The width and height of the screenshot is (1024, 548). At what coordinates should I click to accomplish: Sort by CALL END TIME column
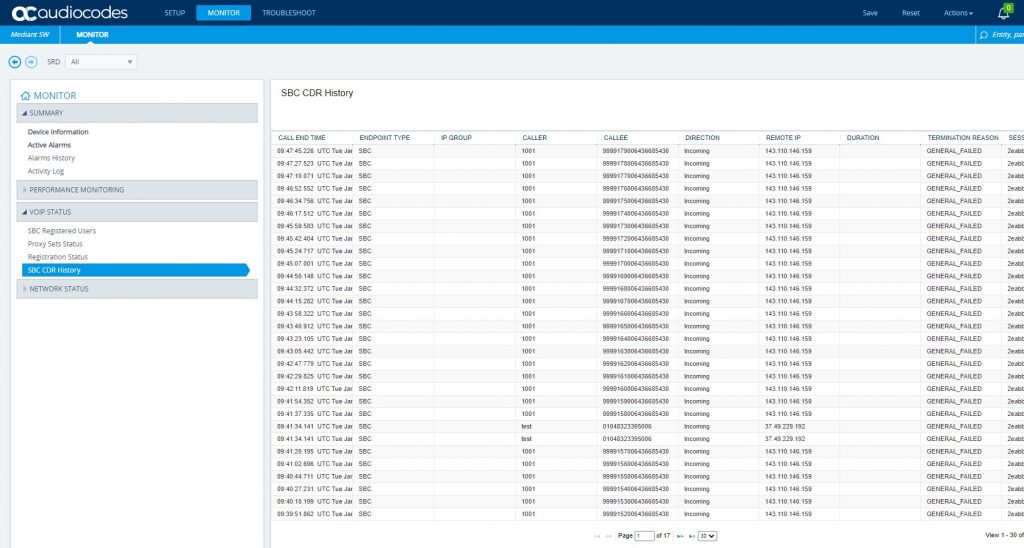[302, 138]
